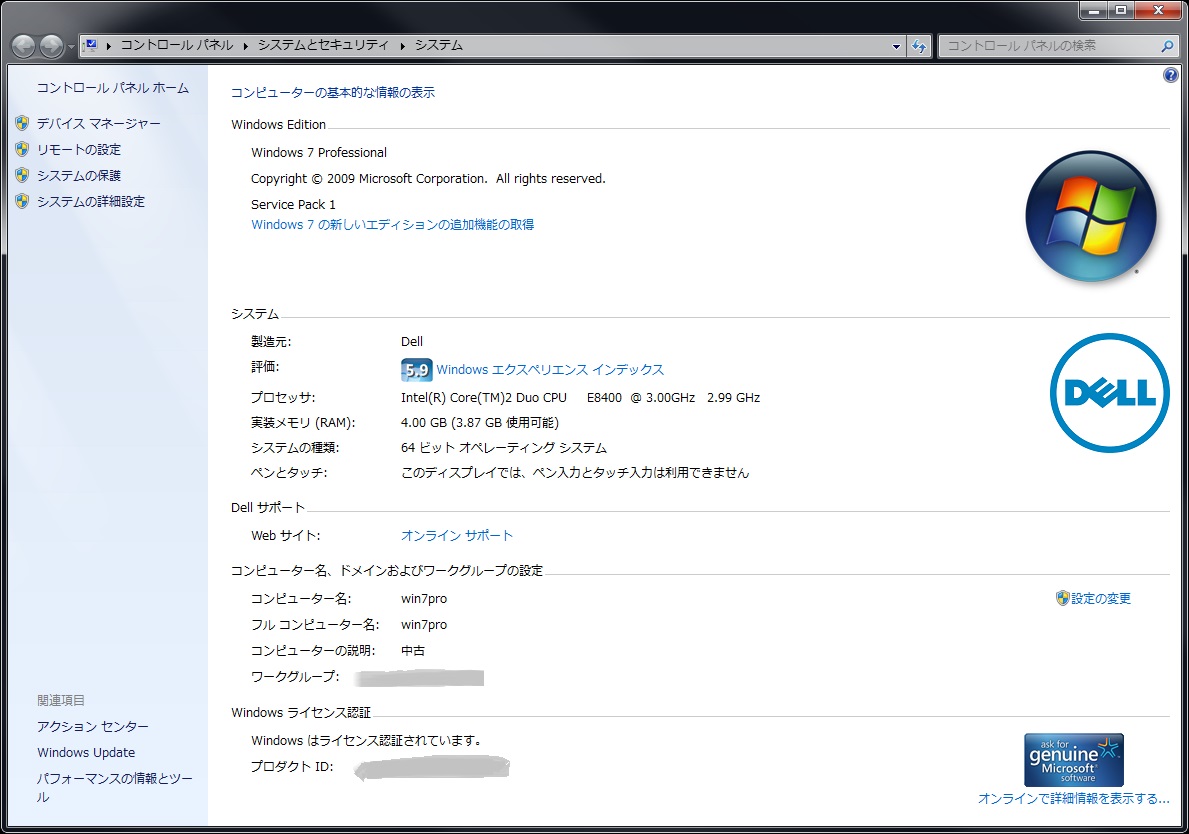Open アクション センター link
1189x834 pixels.
tap(93, 726)
